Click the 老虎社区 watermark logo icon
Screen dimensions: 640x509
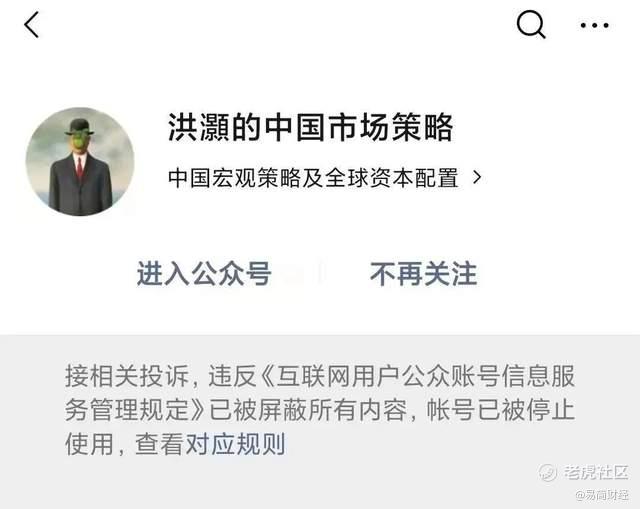tap(548, 472)
